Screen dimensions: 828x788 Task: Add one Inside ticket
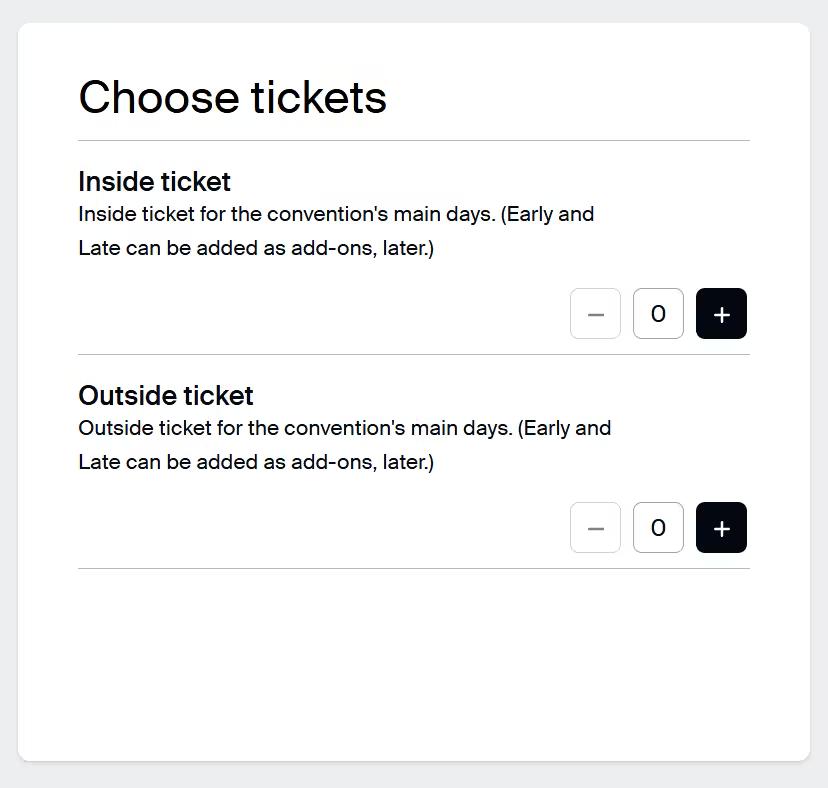click(721, 314)
